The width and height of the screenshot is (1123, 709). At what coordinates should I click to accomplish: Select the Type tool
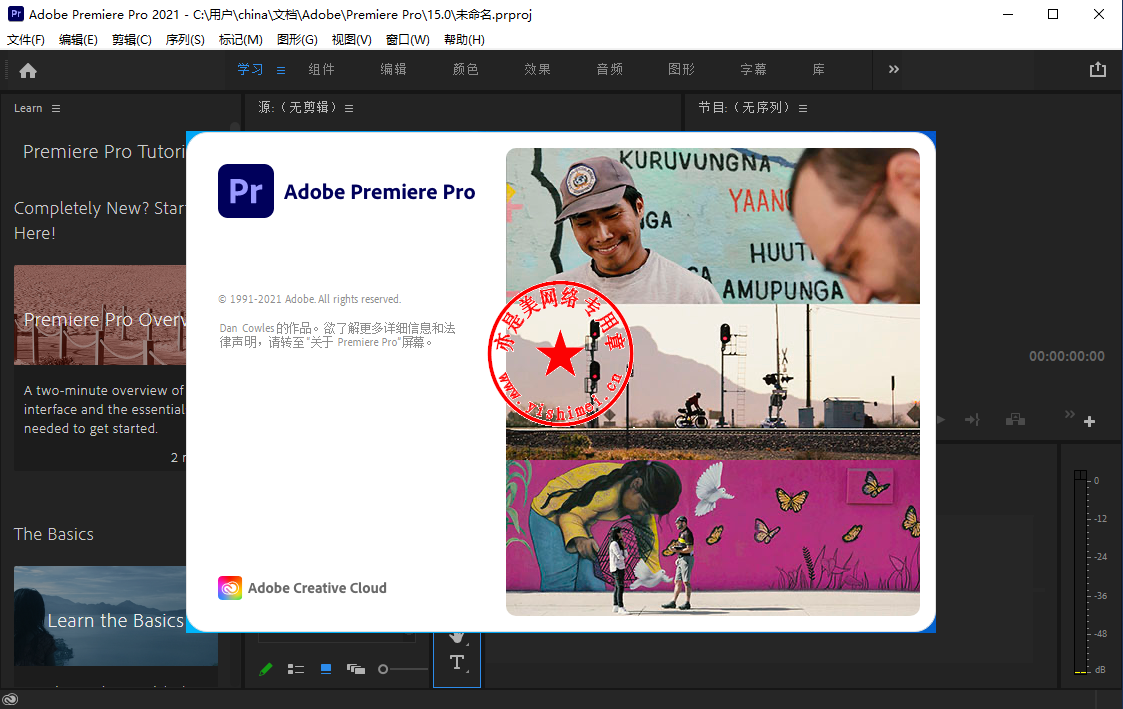[457, 662]
